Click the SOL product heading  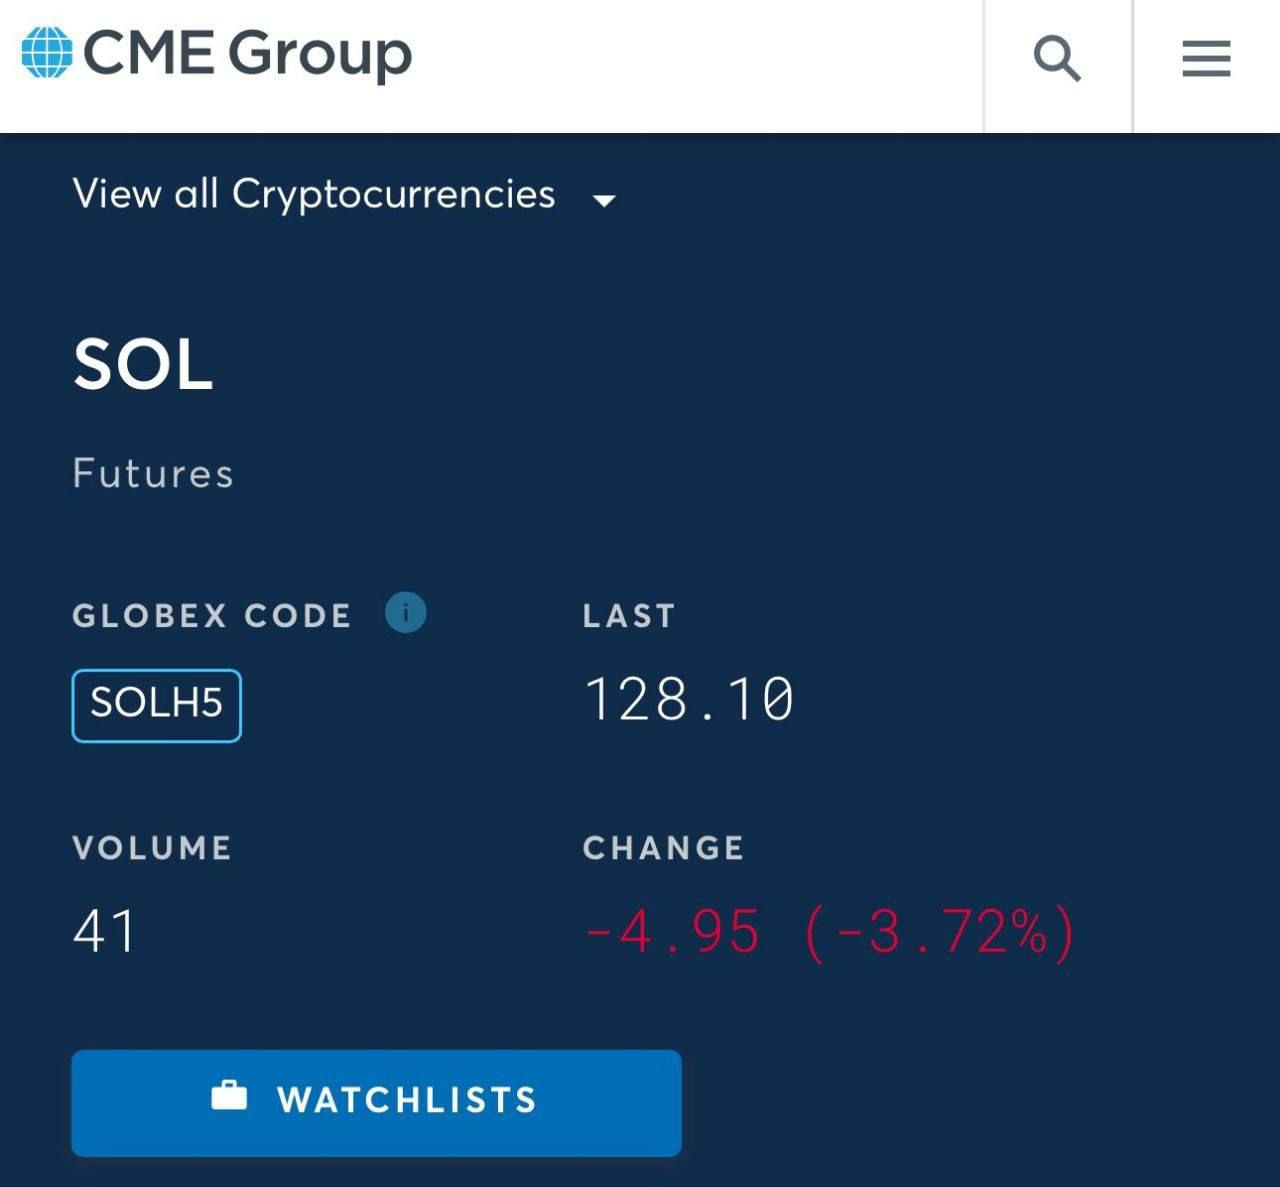[x=143, y=364]
